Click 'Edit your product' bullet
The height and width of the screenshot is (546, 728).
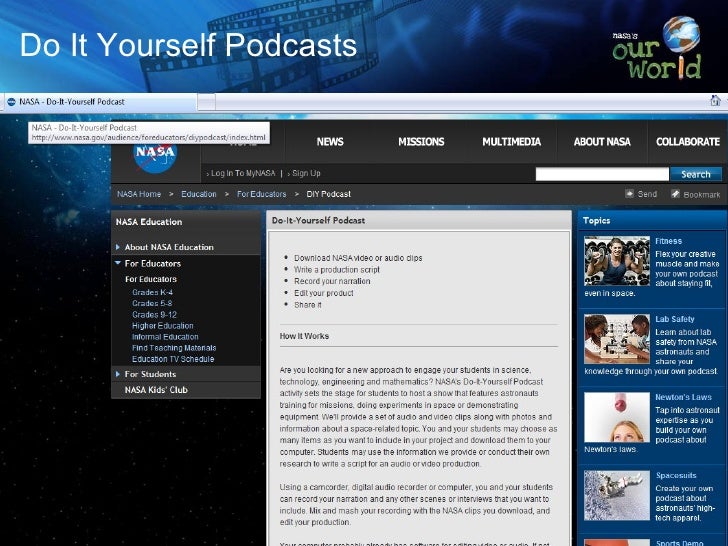pos(324,293)
